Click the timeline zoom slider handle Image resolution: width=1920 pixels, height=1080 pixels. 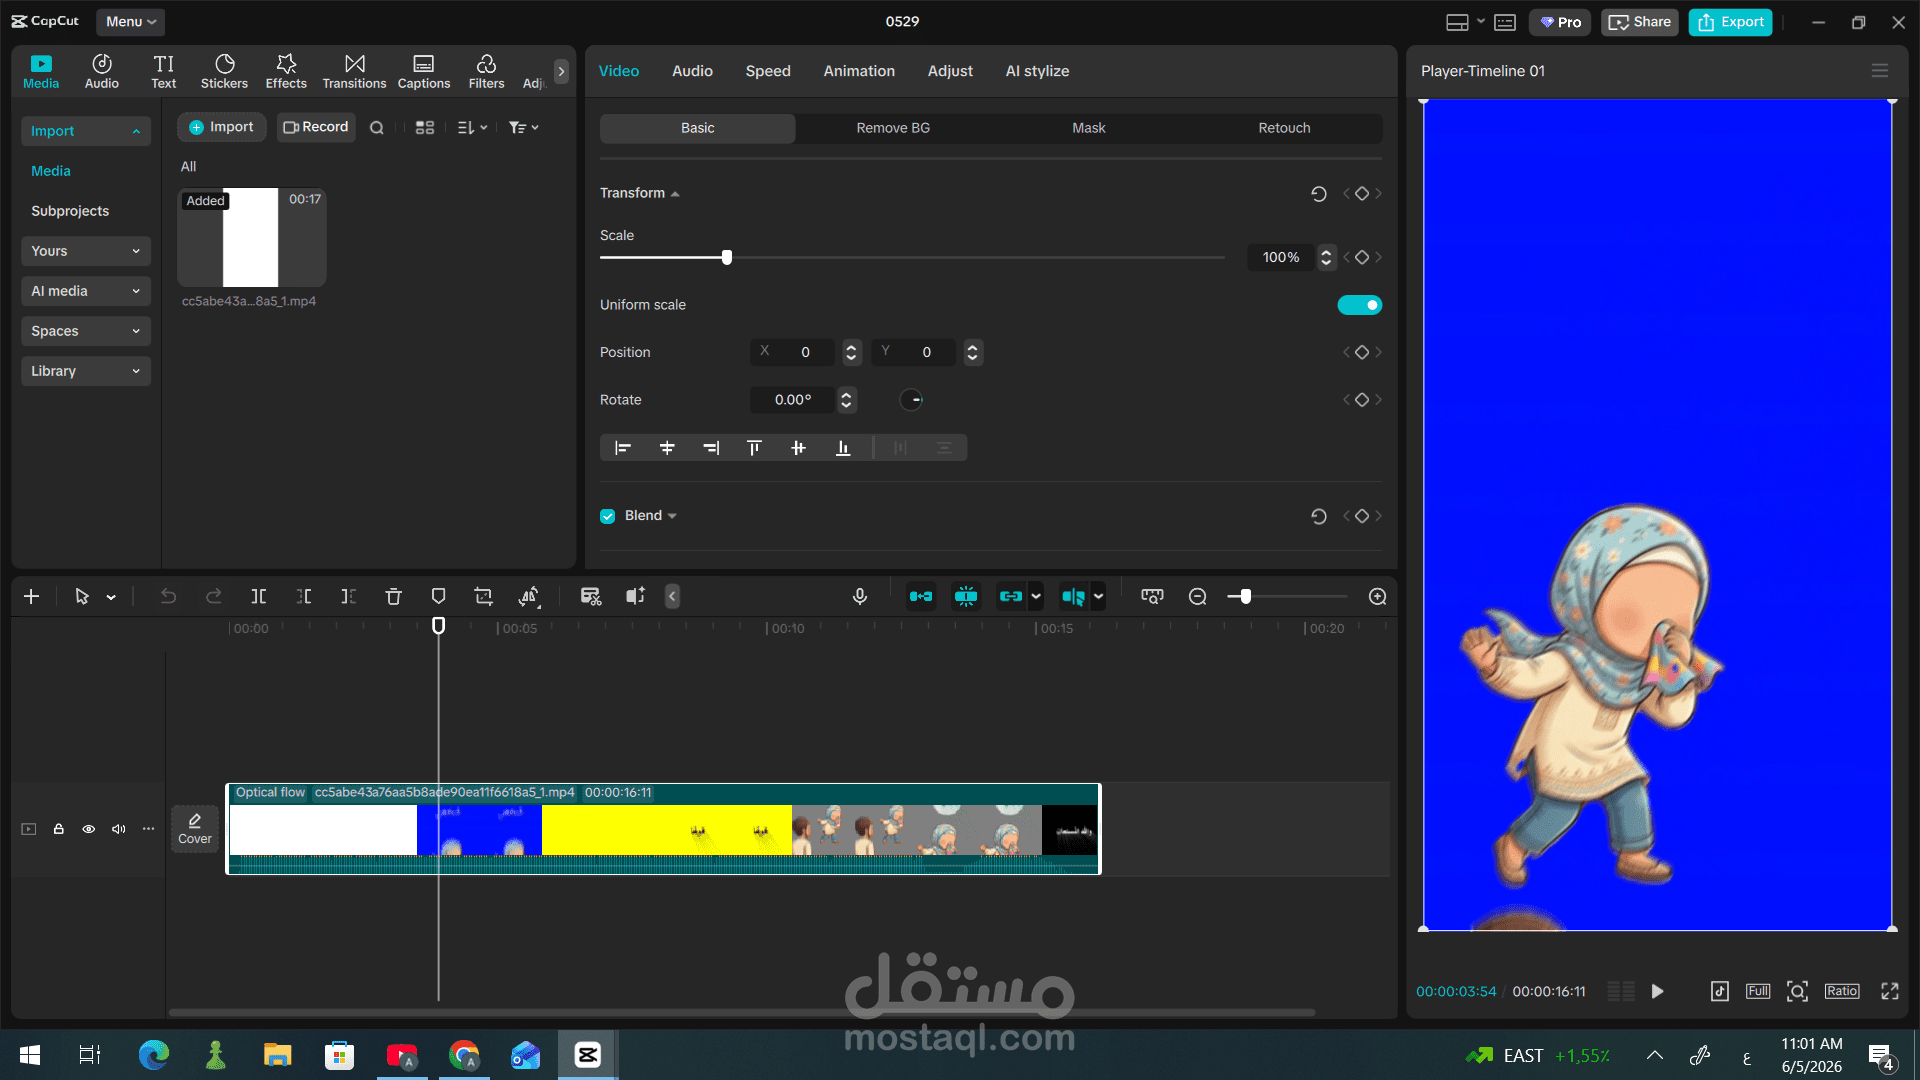[1246, 597]
